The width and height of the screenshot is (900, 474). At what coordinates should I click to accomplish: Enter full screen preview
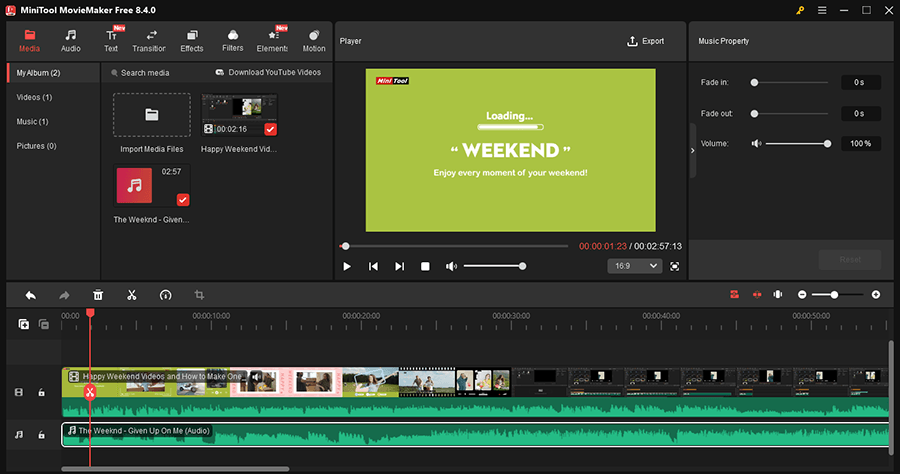[x=674, y=266]
